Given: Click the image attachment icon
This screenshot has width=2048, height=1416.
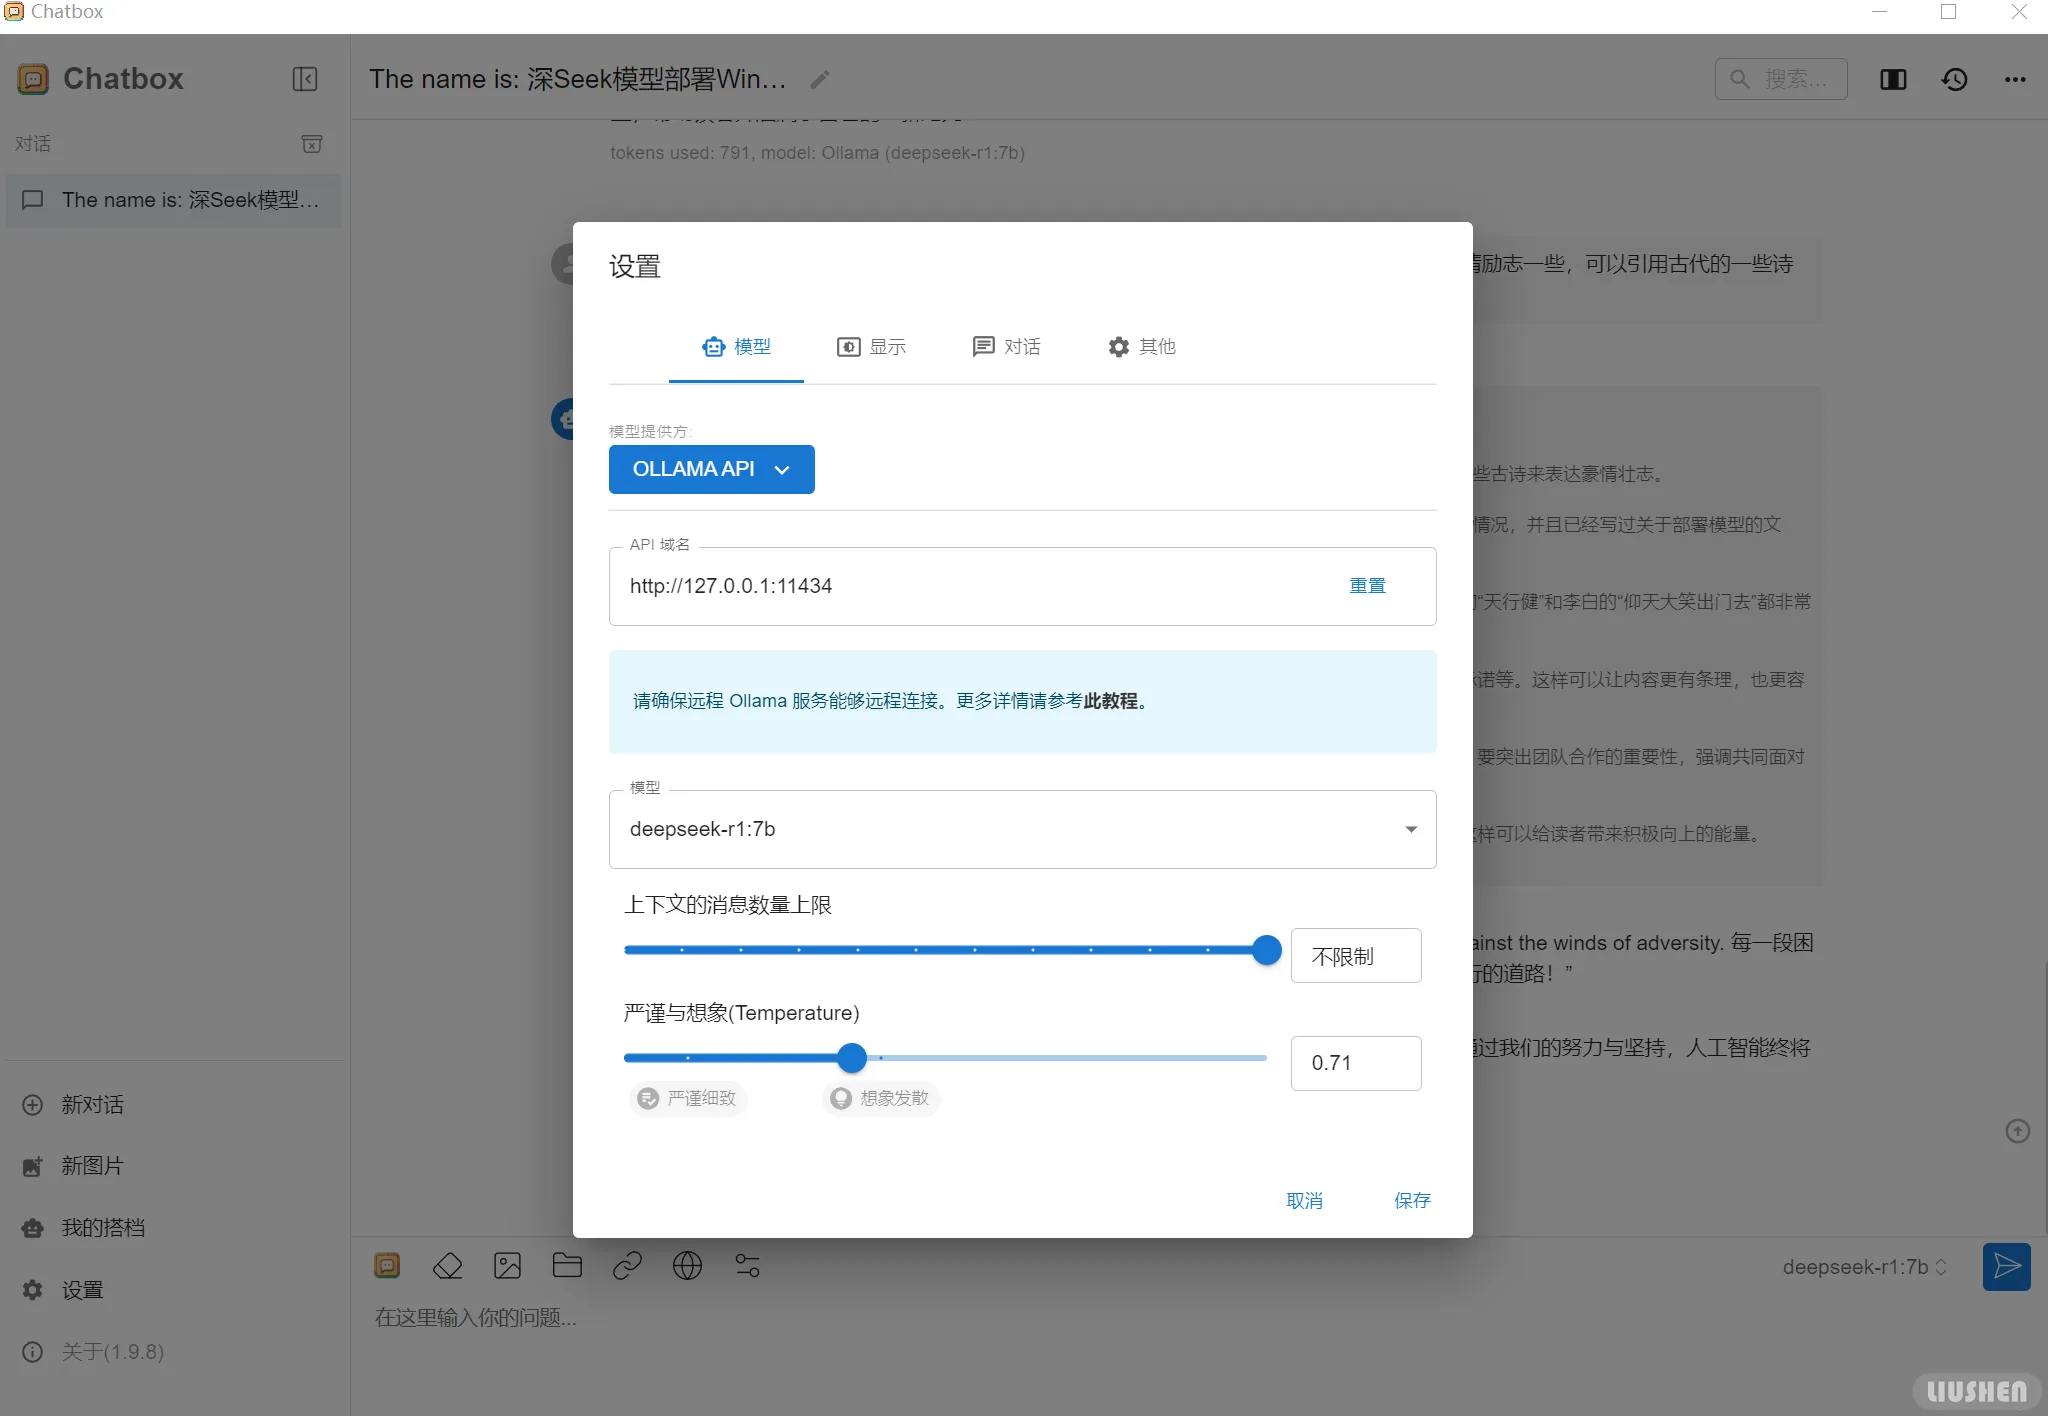Looking at the screenshot, I should tap(507, 1265).
